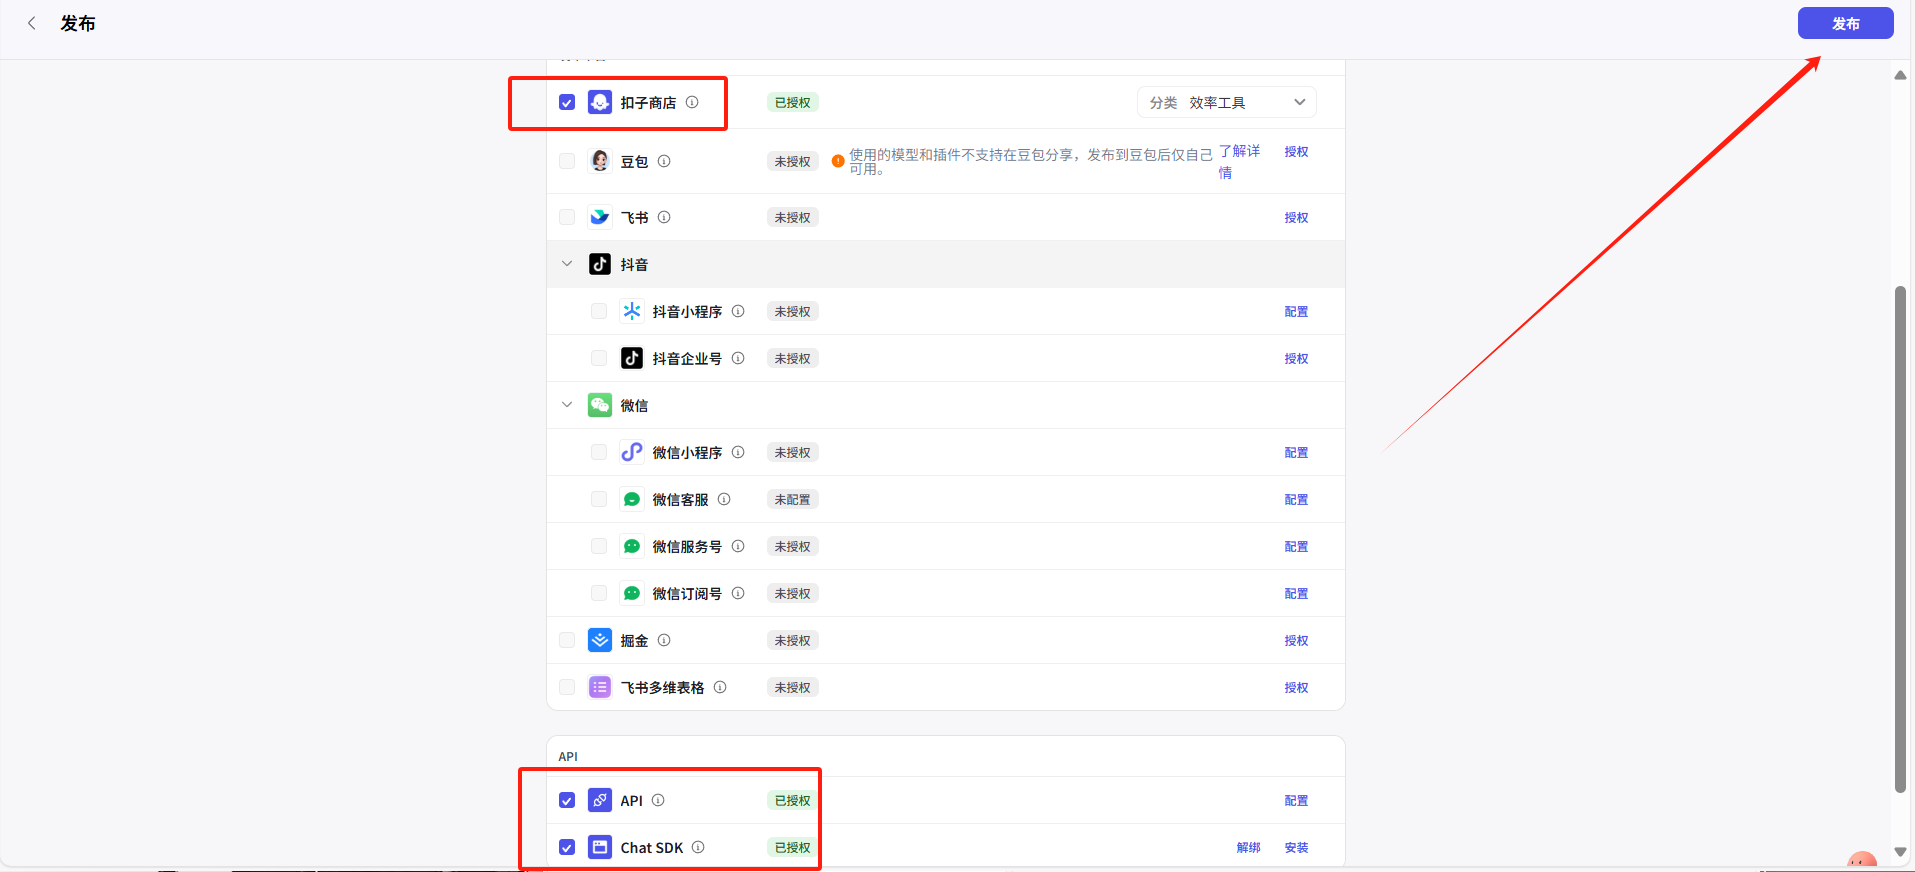Open info tooltip next to Chat SDK

(x=698, y=847)
